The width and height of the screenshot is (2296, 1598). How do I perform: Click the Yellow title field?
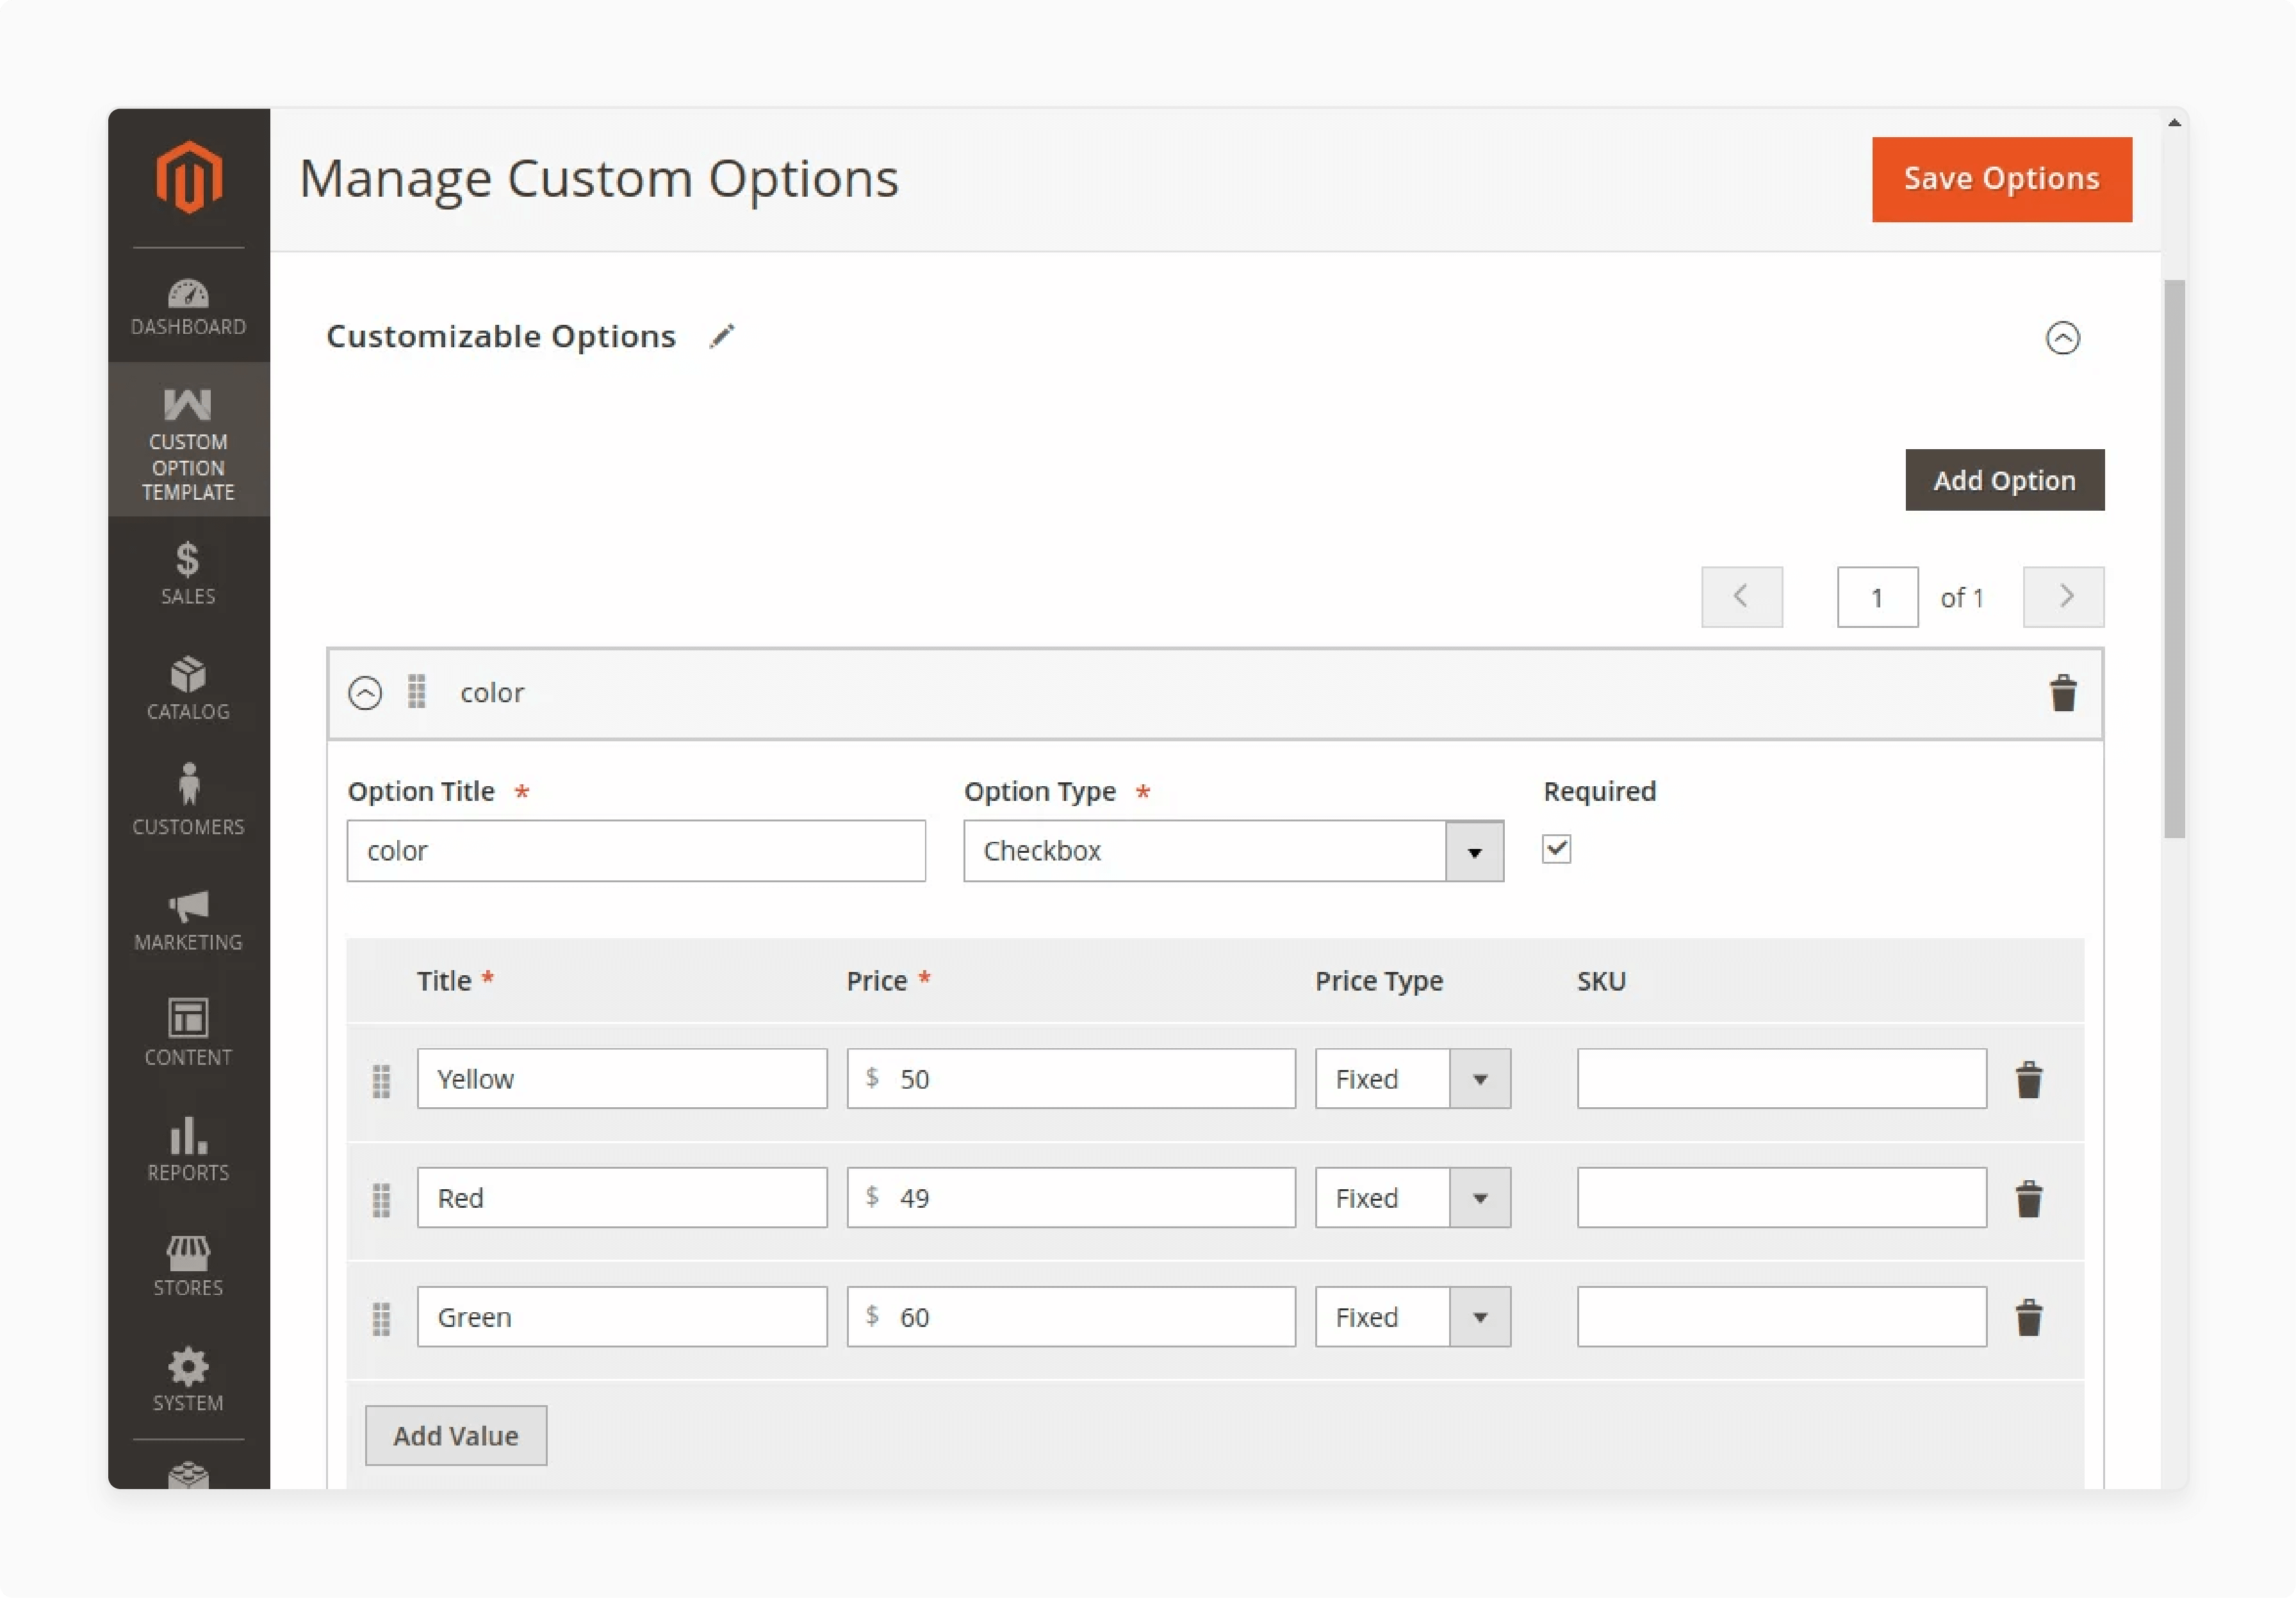(622, 1079)
